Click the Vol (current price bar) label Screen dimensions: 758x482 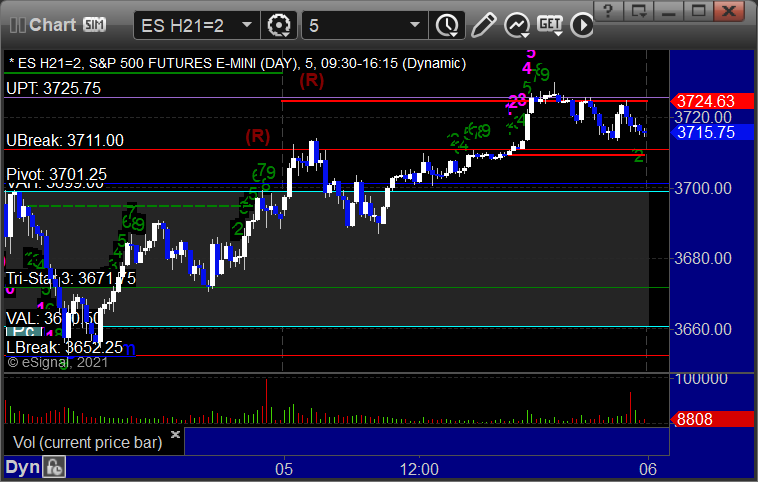point(87,442)
